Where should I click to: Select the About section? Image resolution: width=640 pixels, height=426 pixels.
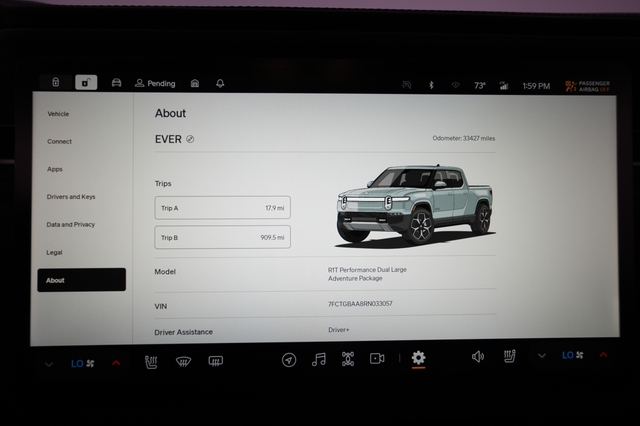[82, 280]
